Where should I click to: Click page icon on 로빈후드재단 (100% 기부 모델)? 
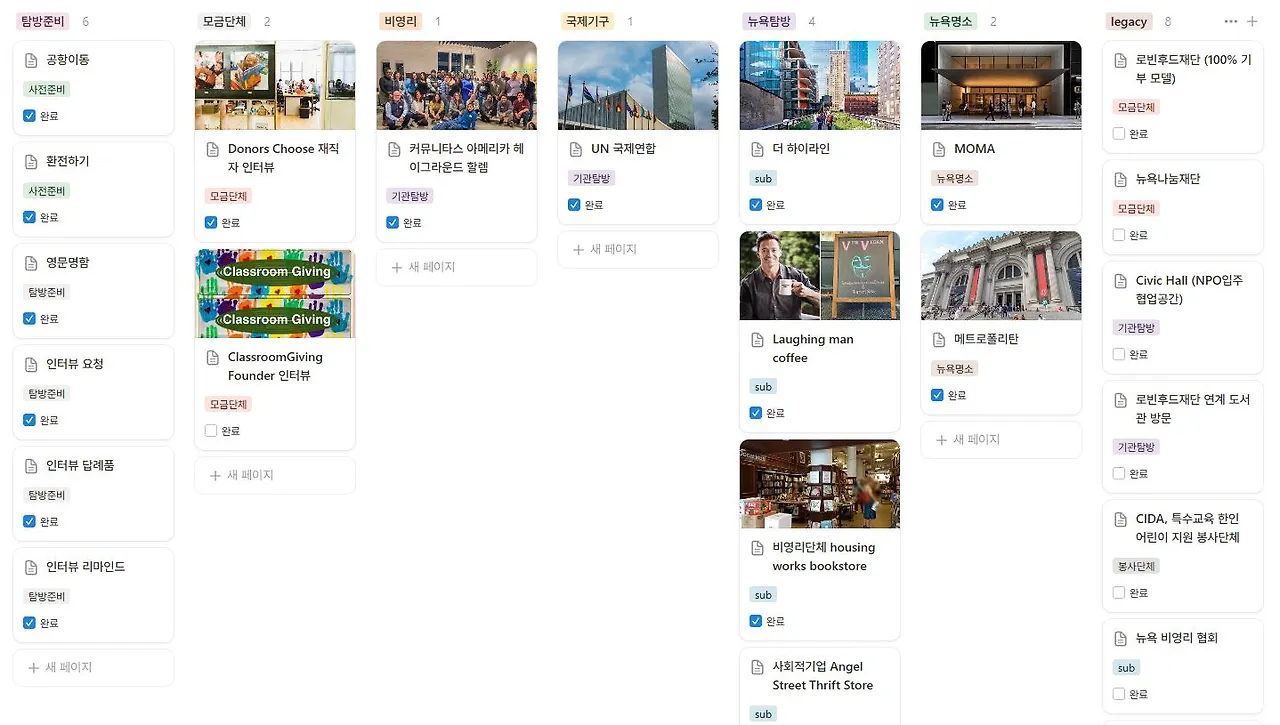pos(1120,60)
